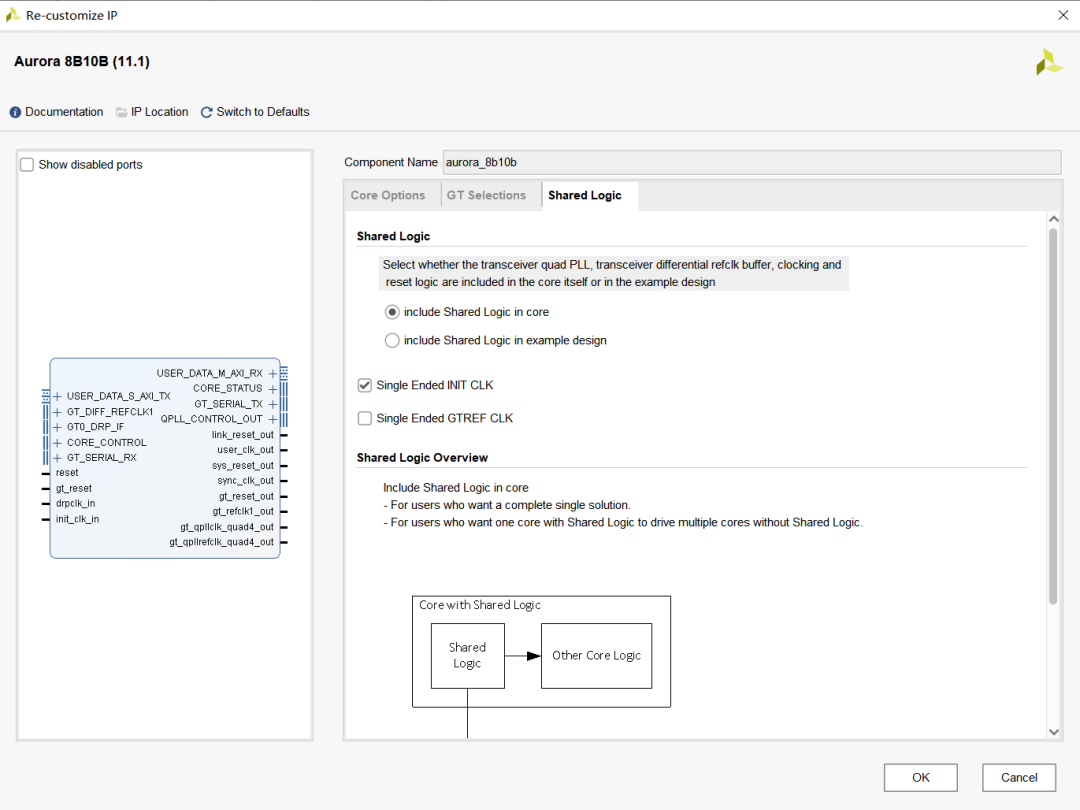Click the scrollbar down arrow
This screenshot has width=1080, height=810.
pos(1053,732)
